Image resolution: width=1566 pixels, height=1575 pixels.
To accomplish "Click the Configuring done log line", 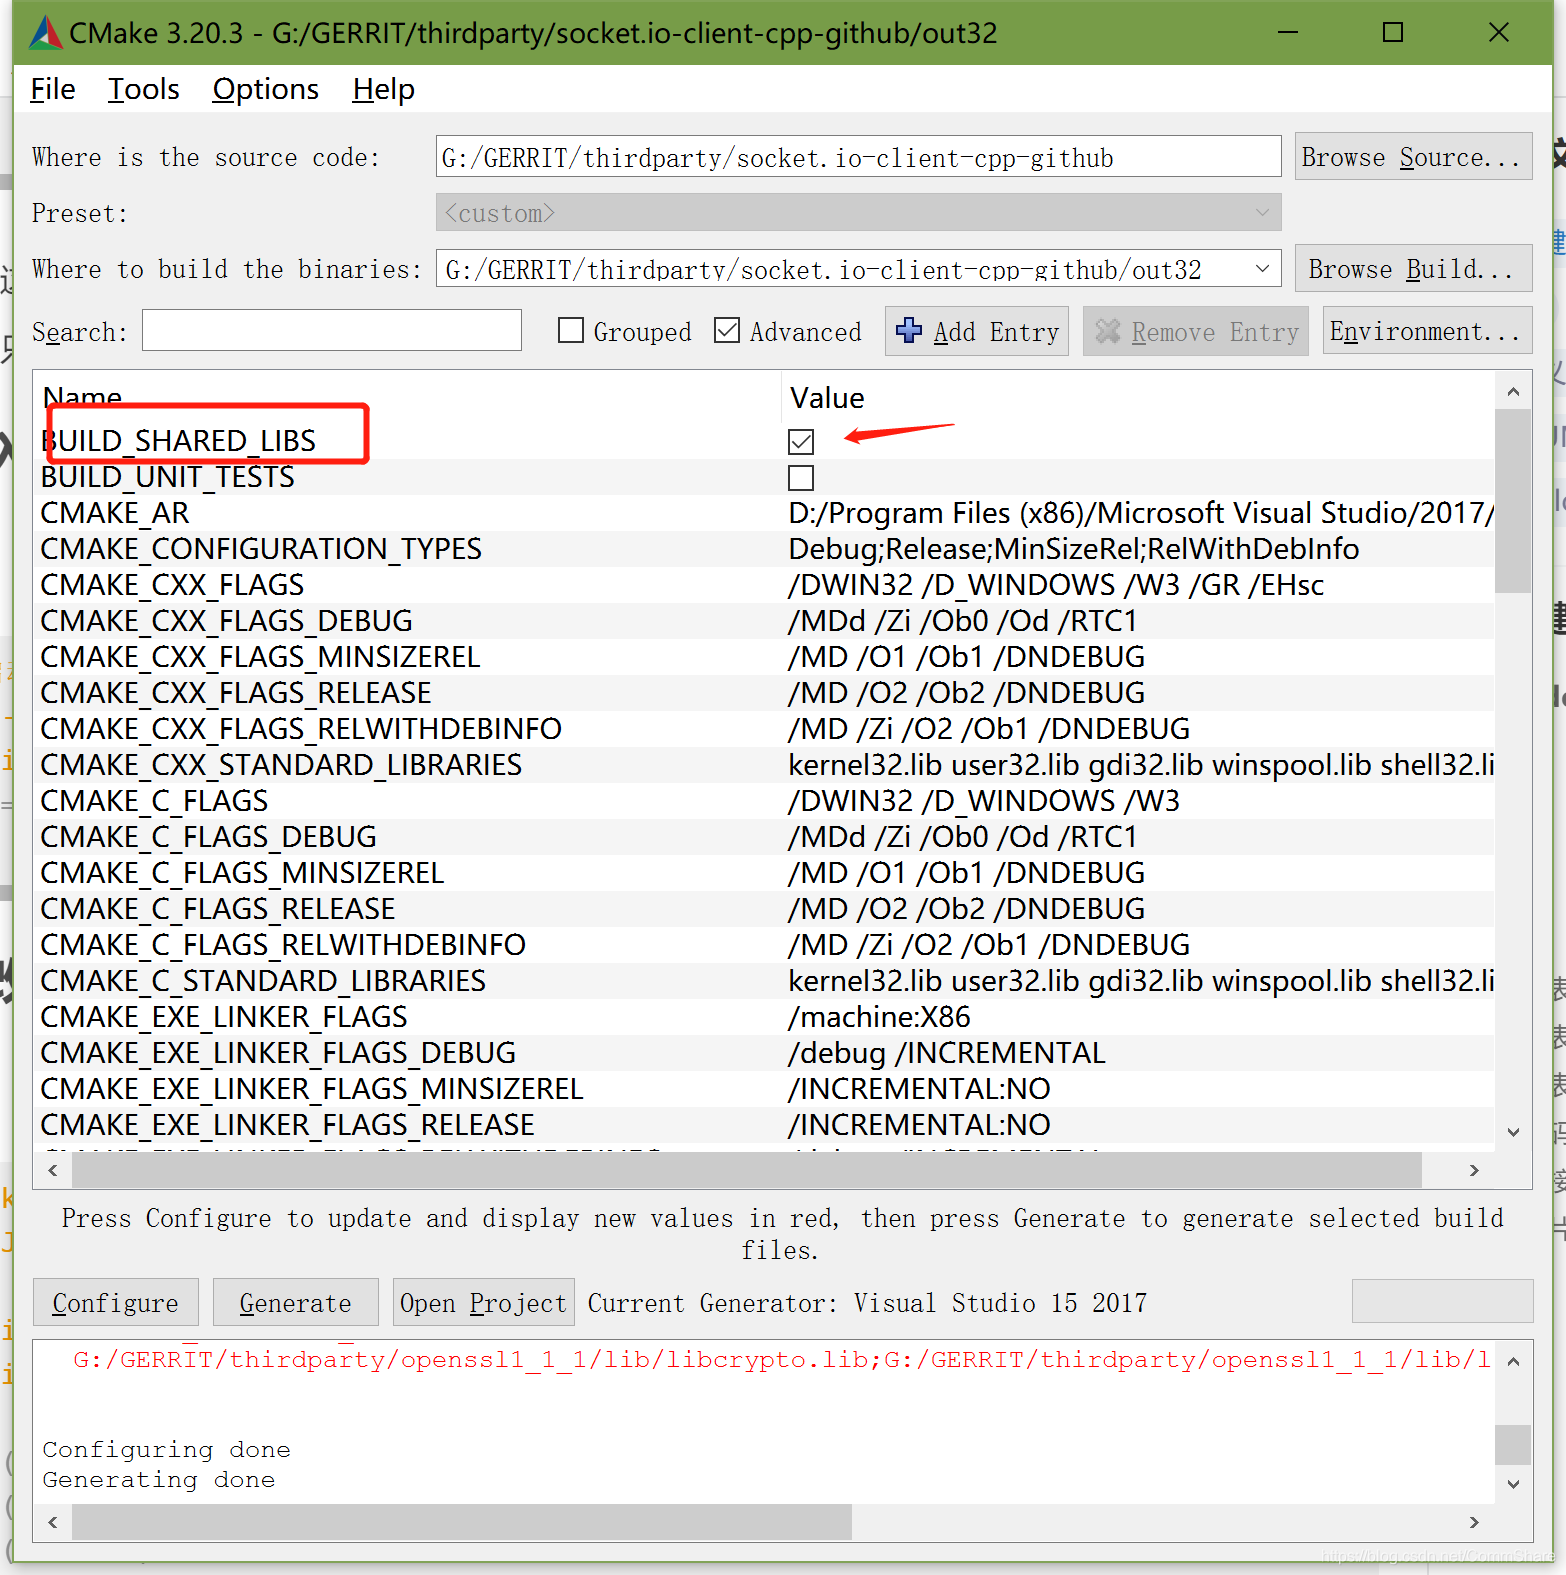I will click(x=167, y=1450).
